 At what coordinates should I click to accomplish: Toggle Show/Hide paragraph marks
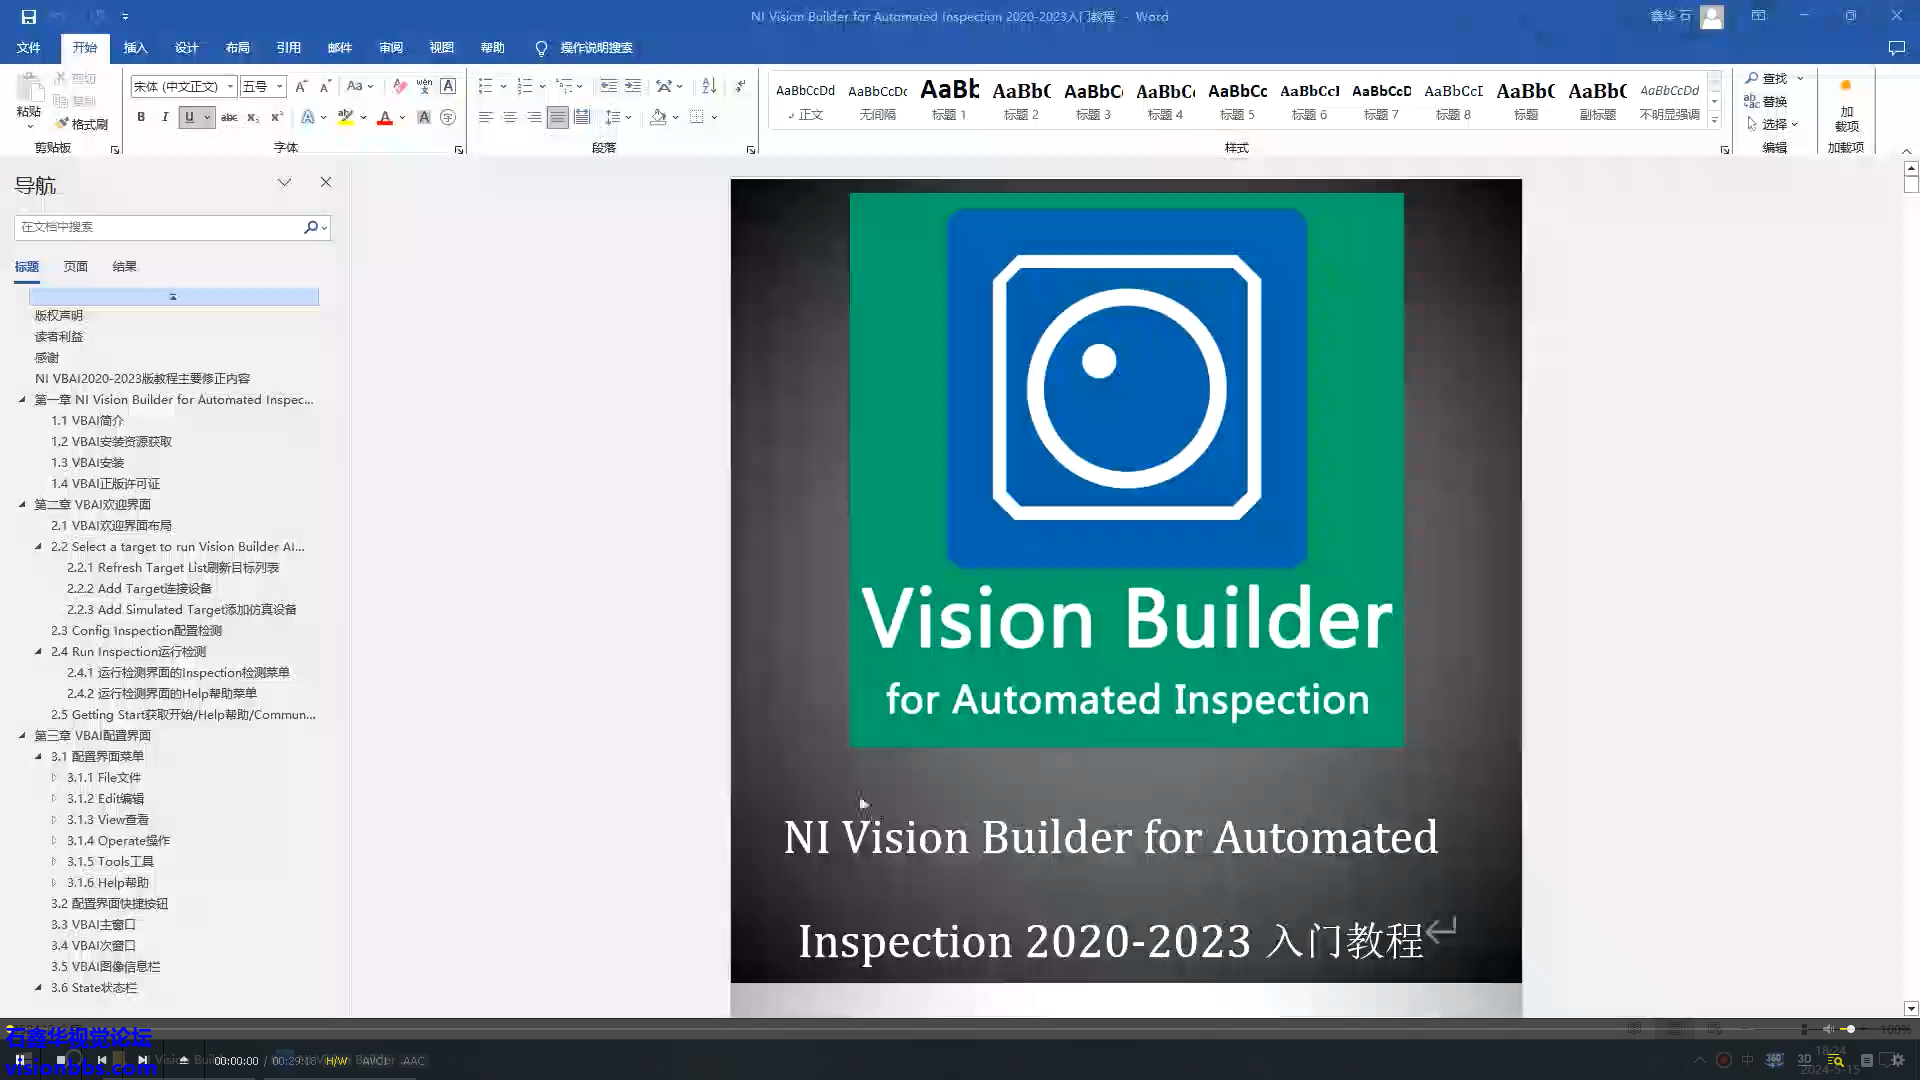(x=741, y=86)
